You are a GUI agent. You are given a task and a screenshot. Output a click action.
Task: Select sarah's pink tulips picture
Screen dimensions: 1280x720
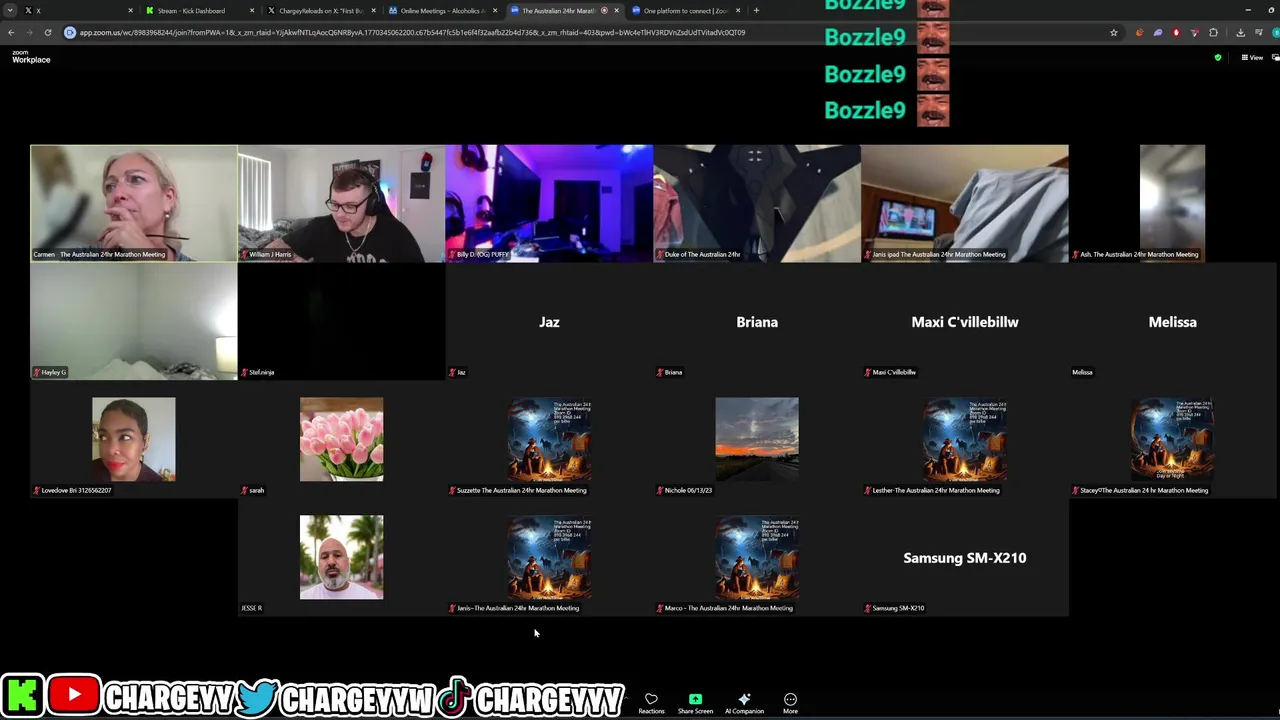click(341, 439)
